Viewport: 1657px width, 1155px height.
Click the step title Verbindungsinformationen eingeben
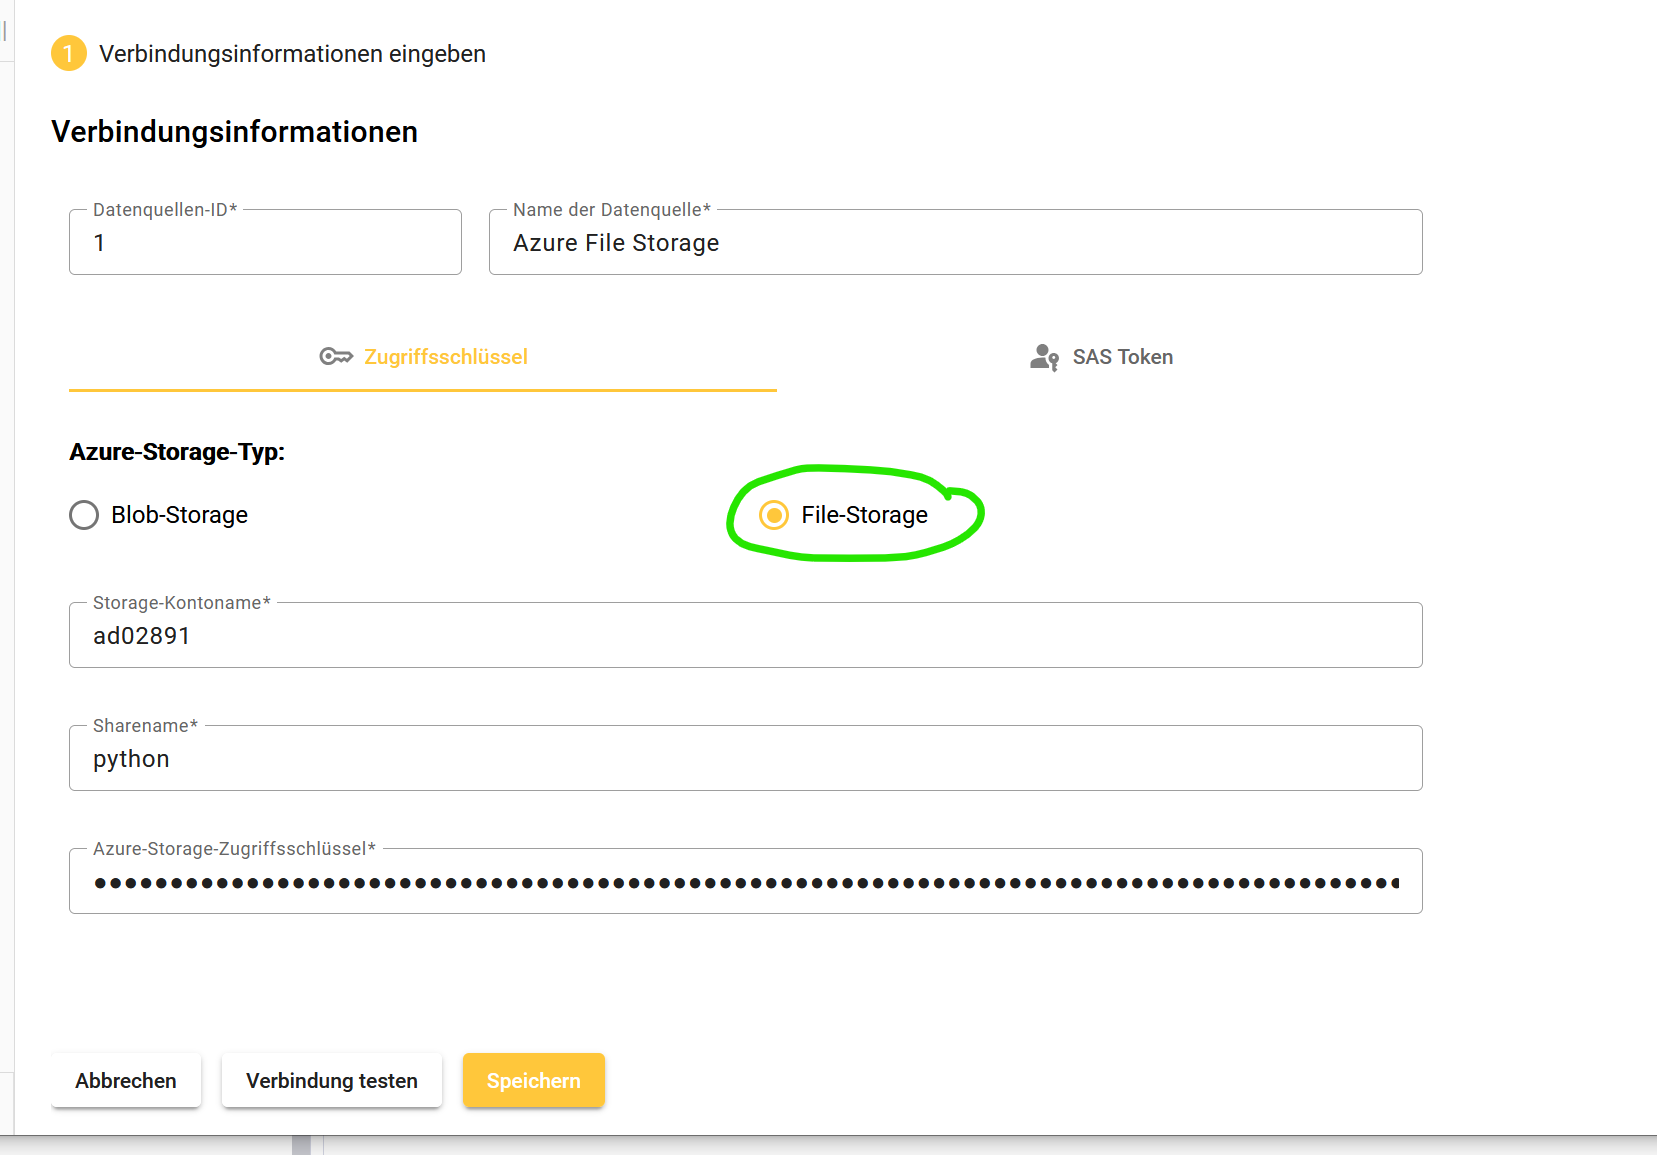[292, 54]
